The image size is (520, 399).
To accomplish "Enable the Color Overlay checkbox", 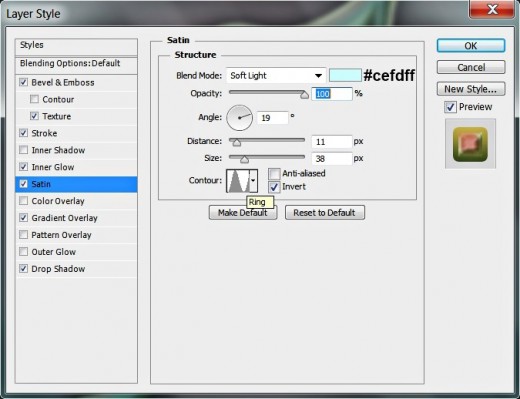I will (23, 201).
